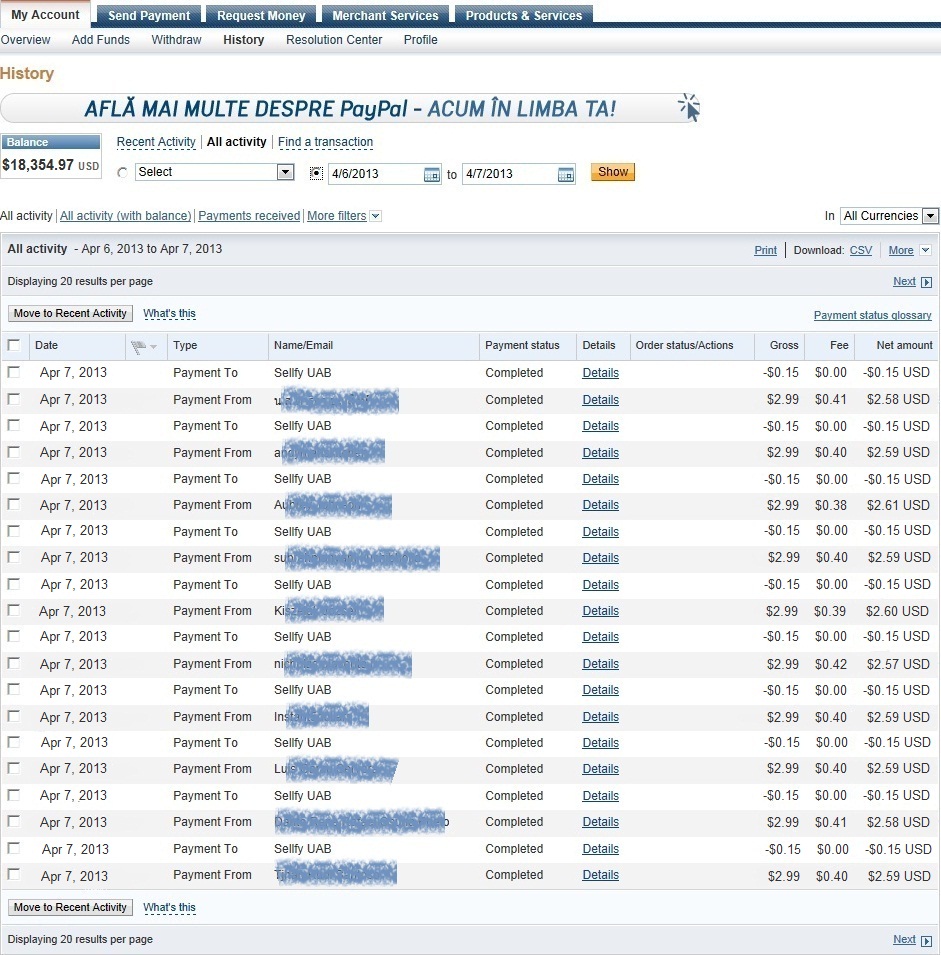Open the Withdraw submenu
Image resolution: width=941 pixels, height=955 pixels.
click(x=177, y=40)
